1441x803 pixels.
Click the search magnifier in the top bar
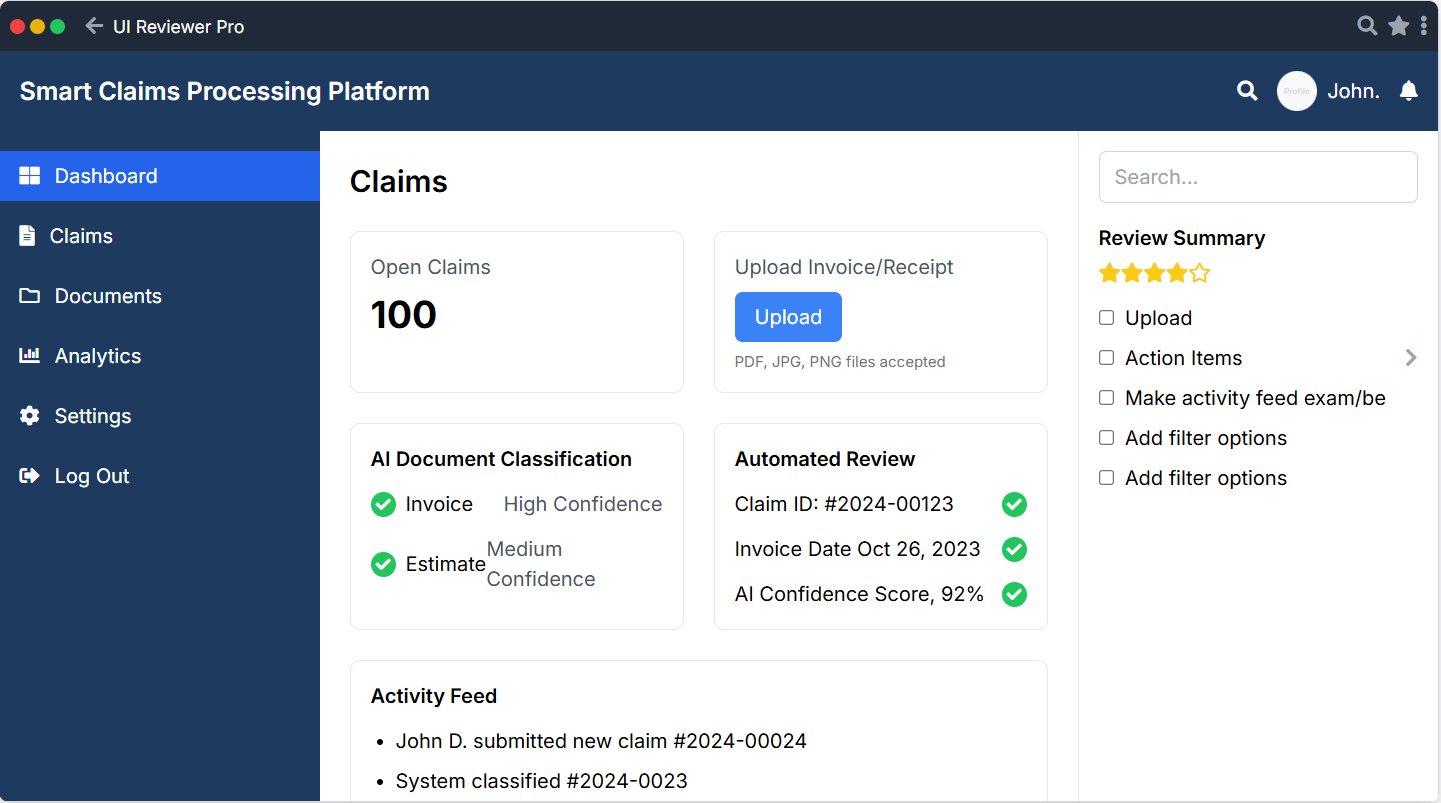click(1246, 90)
